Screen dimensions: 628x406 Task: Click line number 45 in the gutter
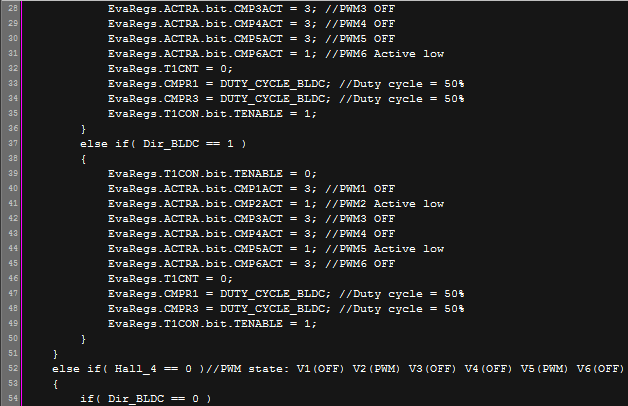tap(15, 263)
